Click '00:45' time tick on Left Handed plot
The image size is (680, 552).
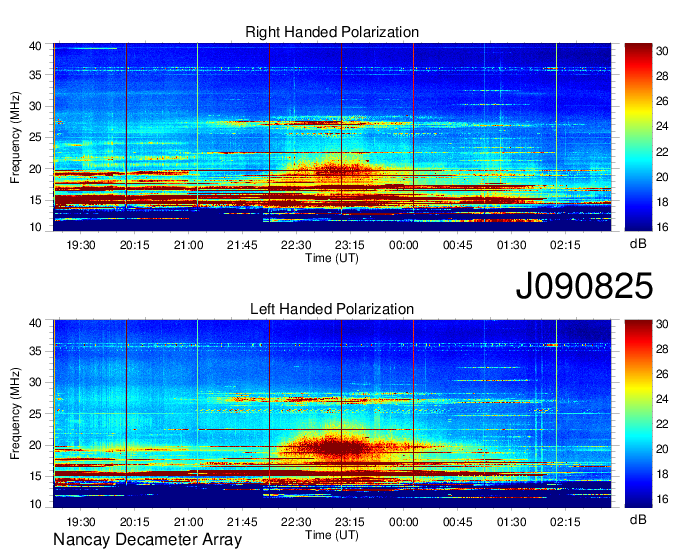coord(458,522)
